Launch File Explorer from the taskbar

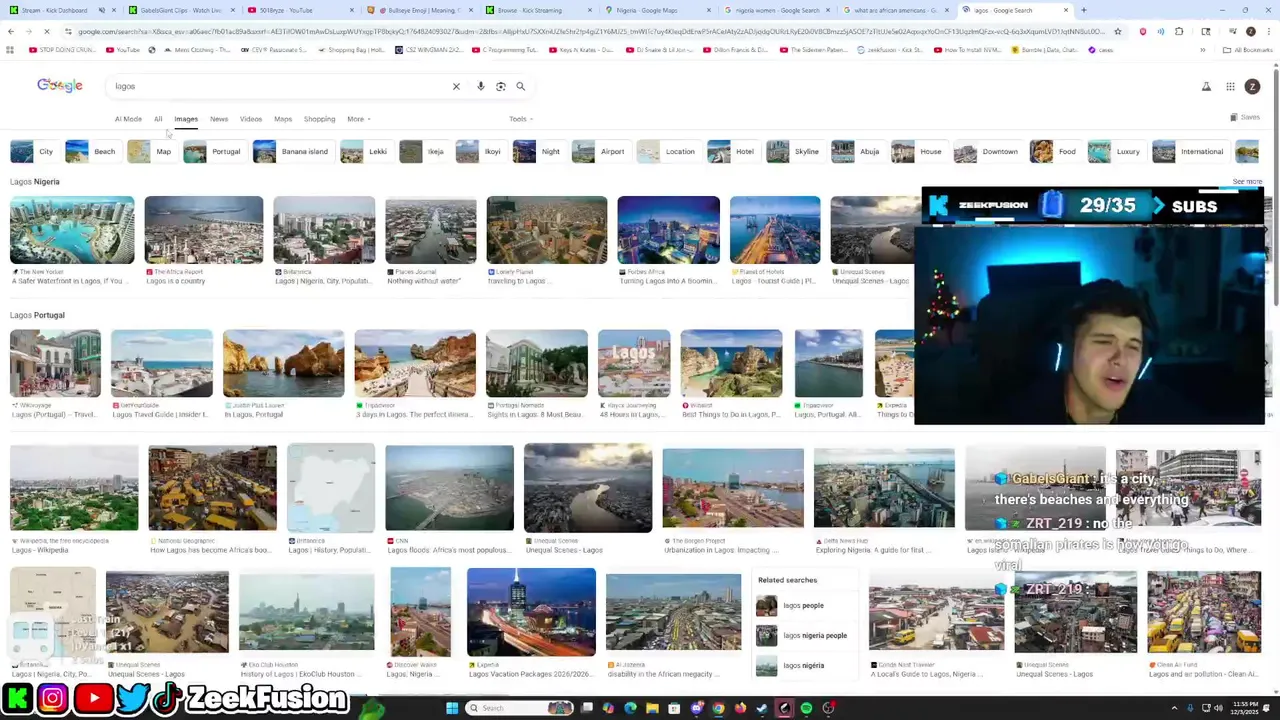coord(652,708)
